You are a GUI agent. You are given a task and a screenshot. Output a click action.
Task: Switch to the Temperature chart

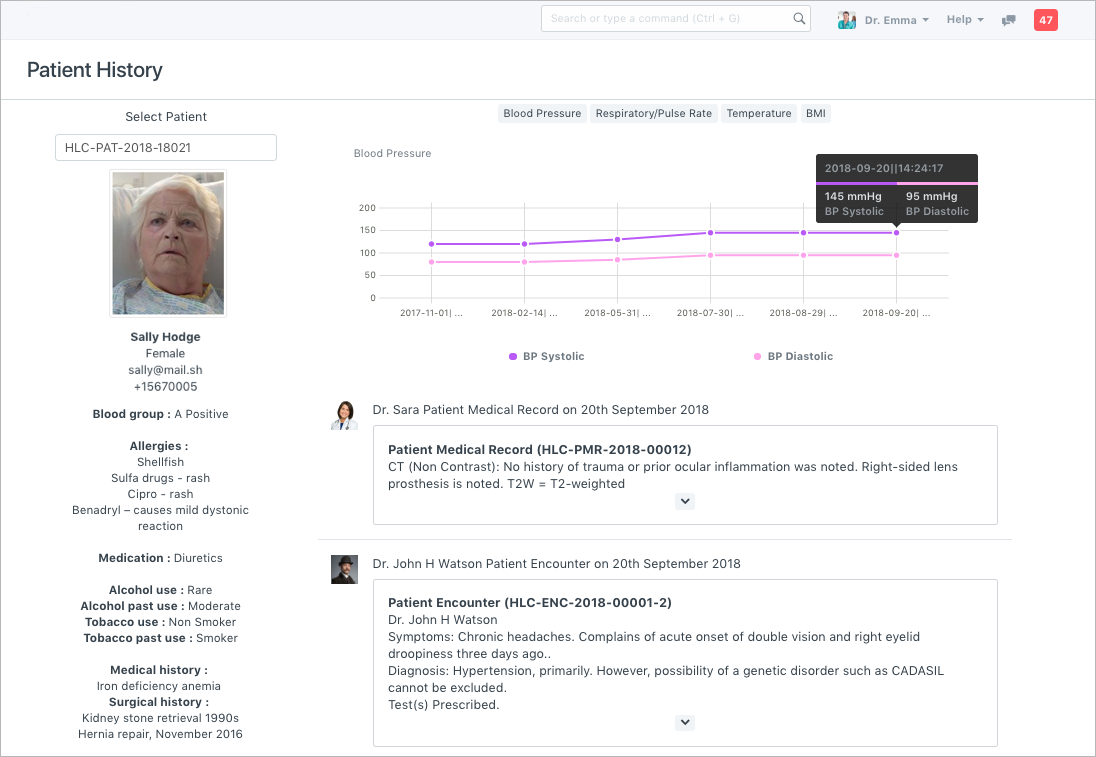pos(759,114)
